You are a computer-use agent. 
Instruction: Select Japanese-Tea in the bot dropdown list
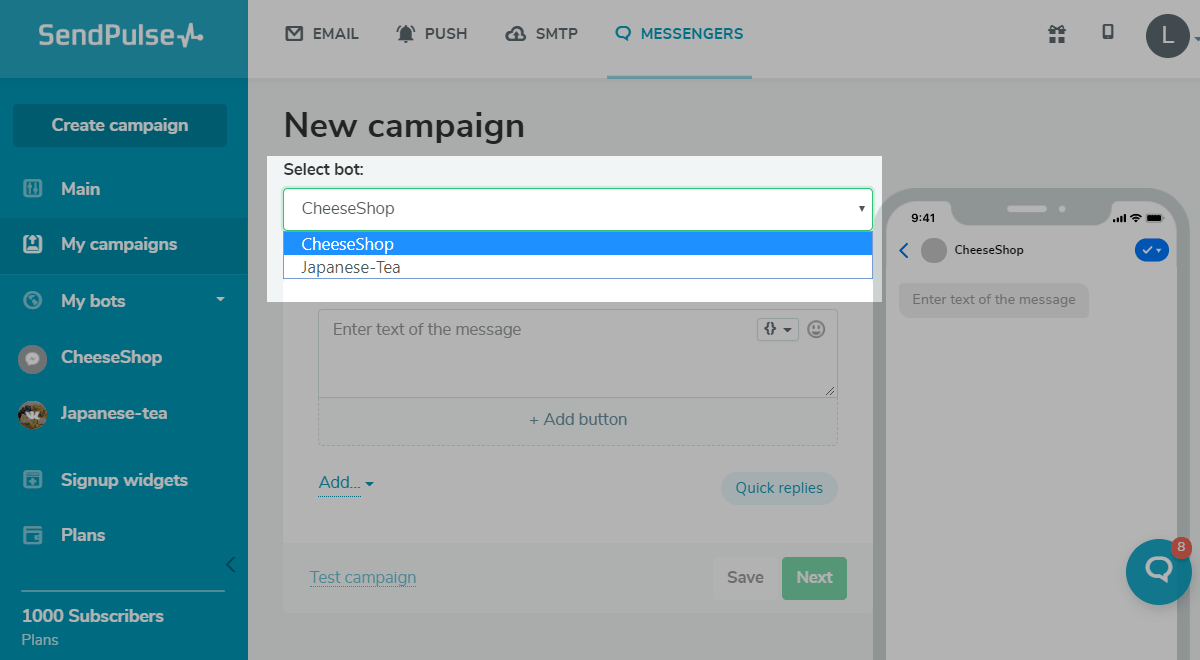[348, 267]
